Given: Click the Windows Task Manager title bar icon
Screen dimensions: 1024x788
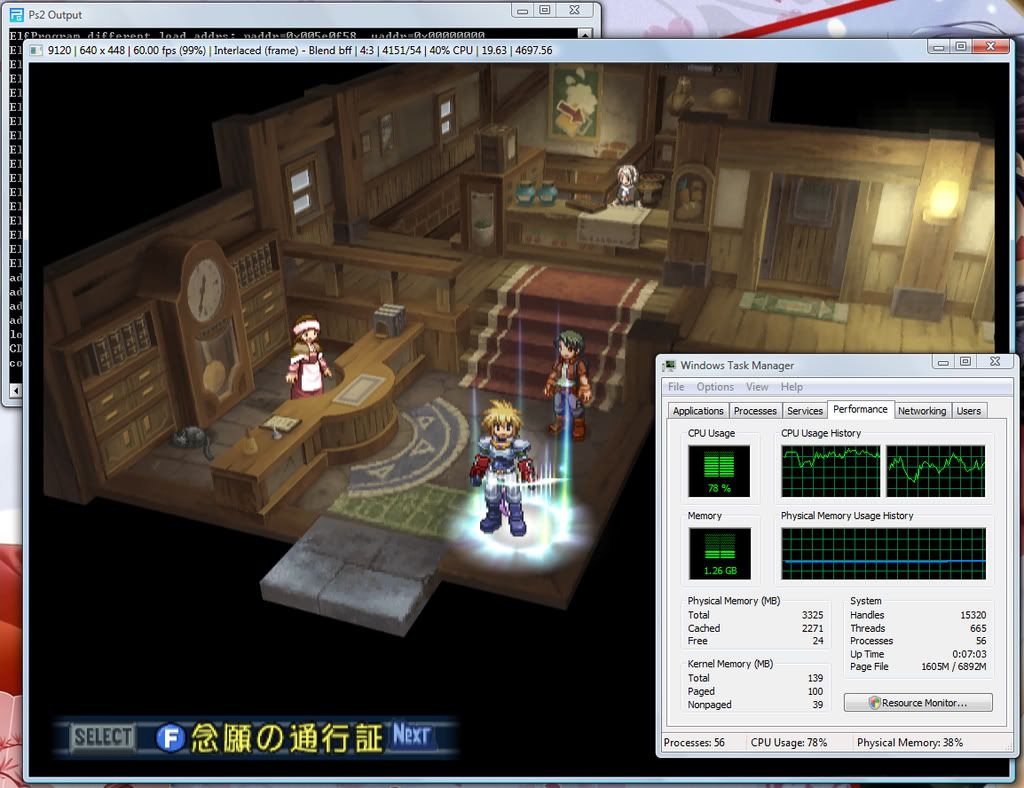Looking at the screenshot, I should point(669,366).
